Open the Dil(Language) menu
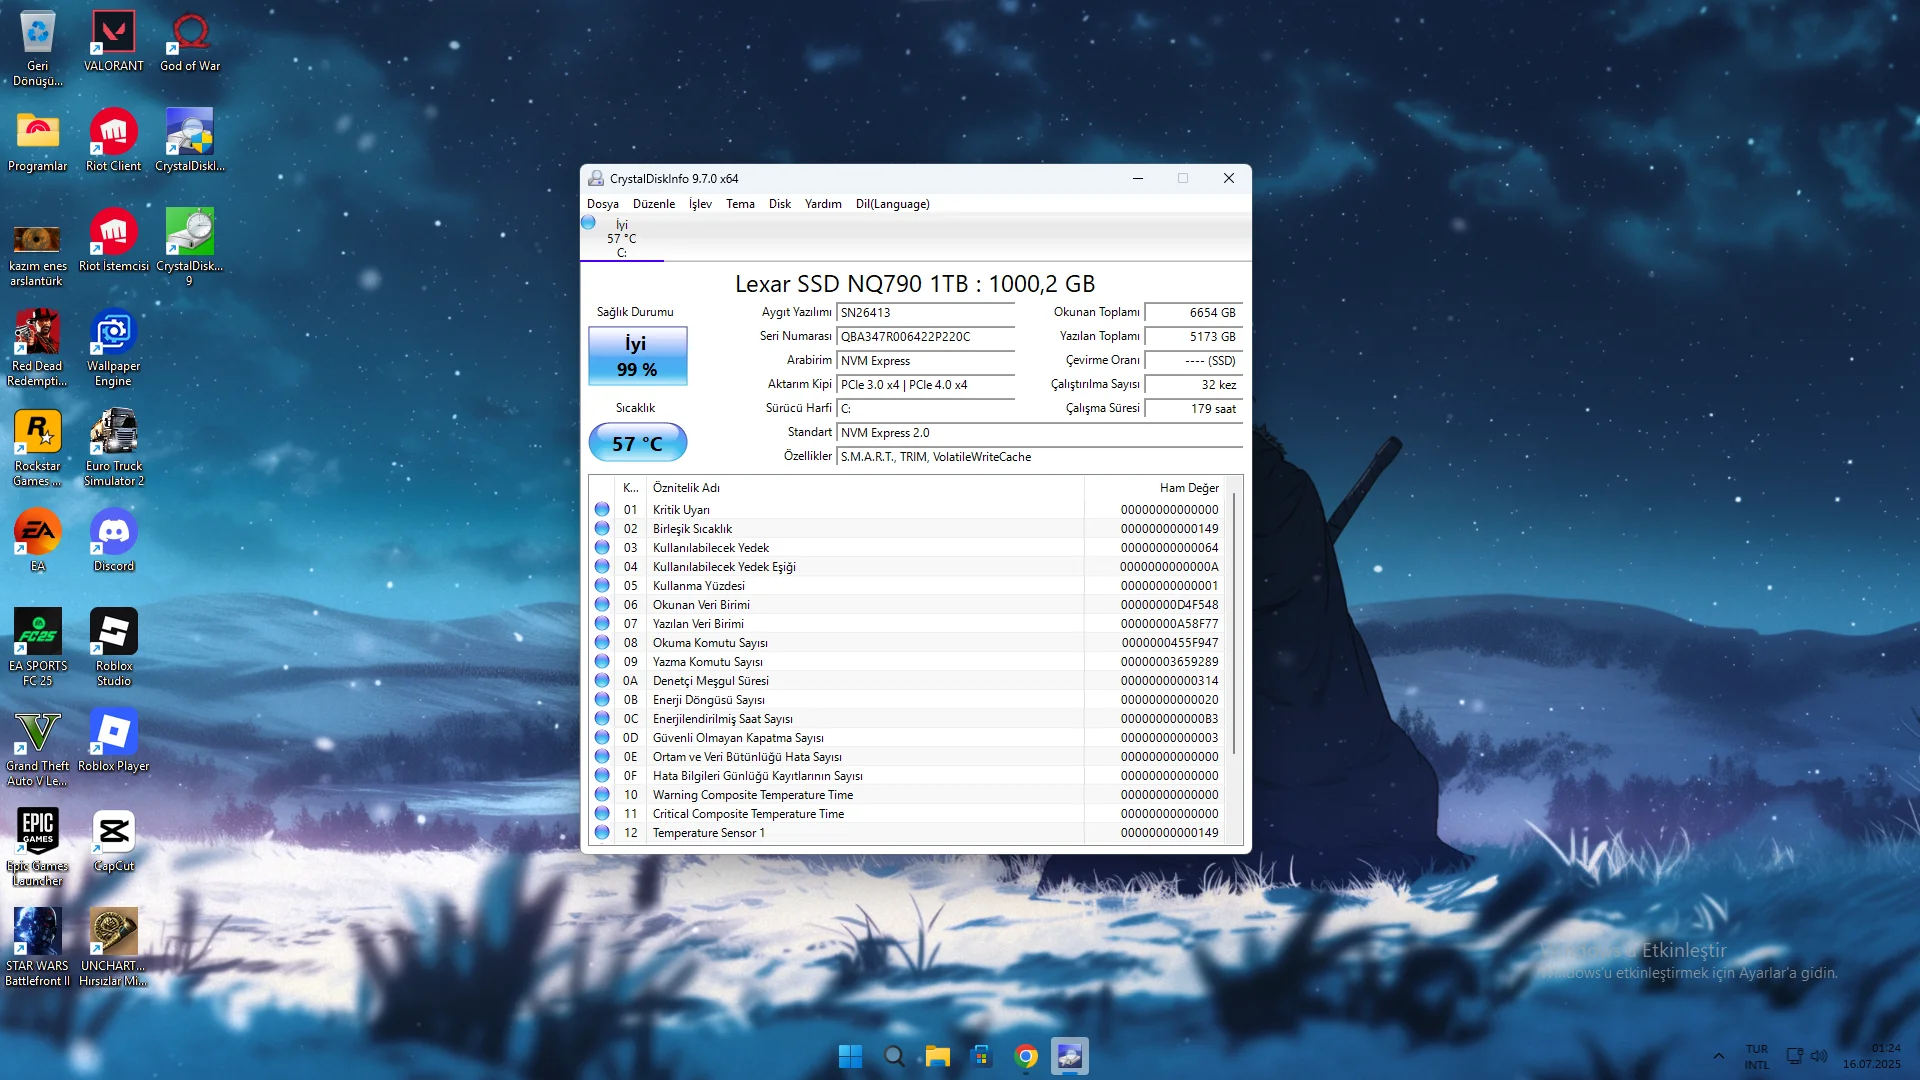This screenshot has height=1080, width=1920. pyautogui.click(x=892, y=204)
